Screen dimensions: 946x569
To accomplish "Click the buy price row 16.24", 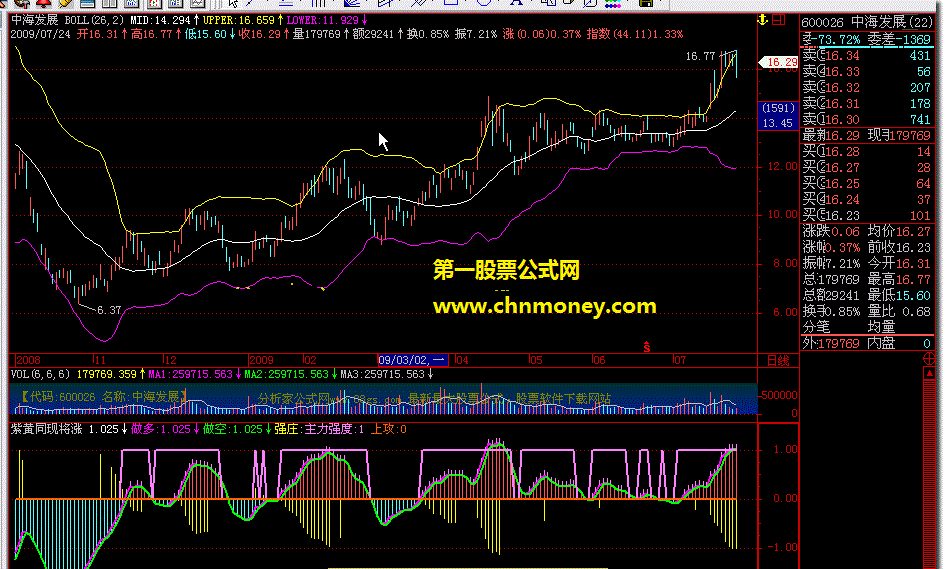I will pos(867,200).
